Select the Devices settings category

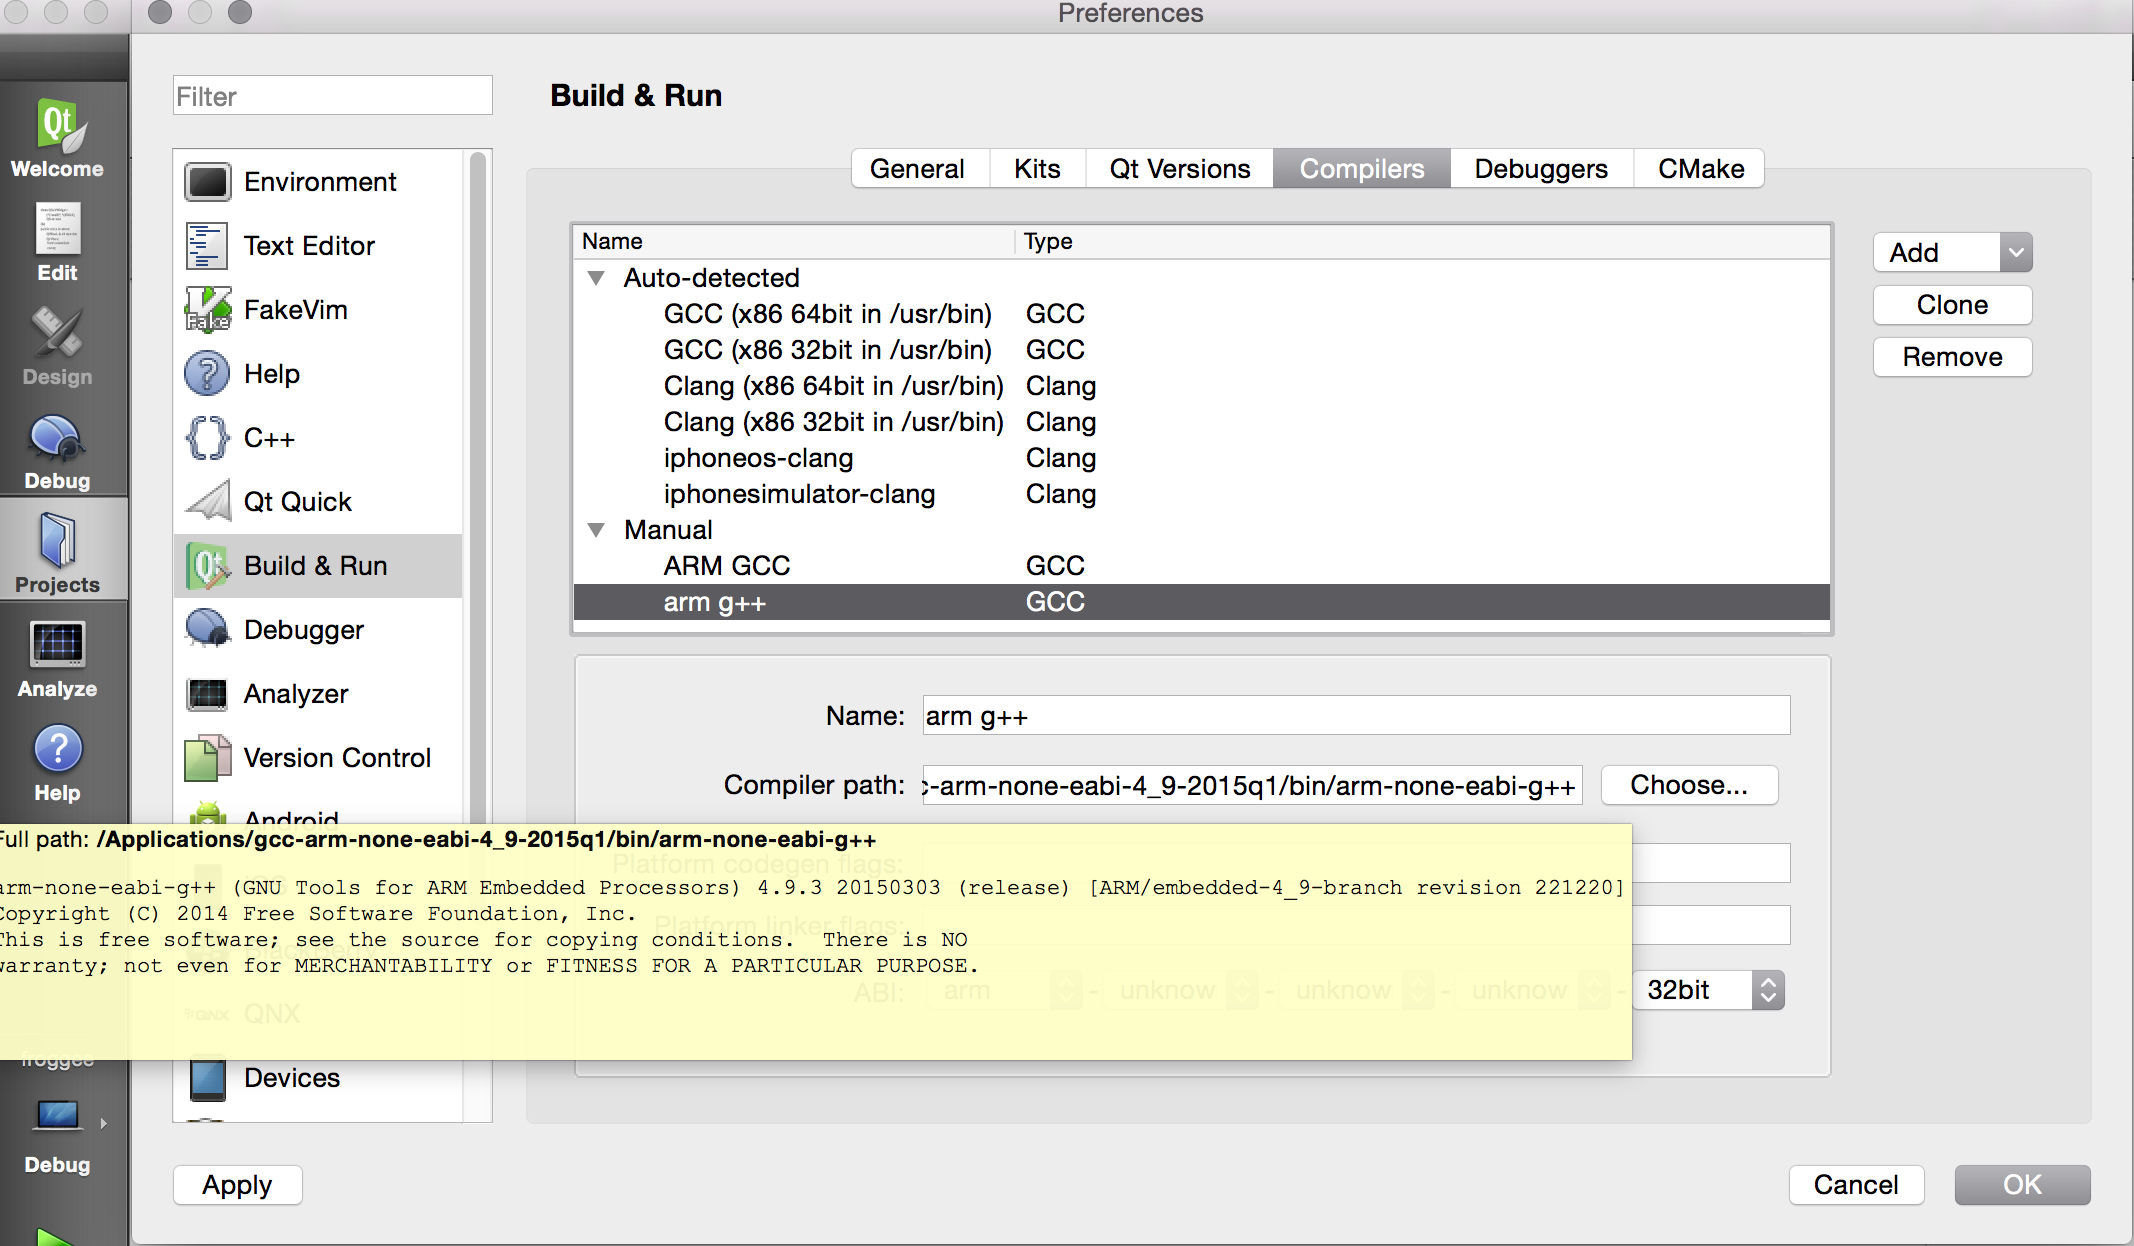[318, 1078]
